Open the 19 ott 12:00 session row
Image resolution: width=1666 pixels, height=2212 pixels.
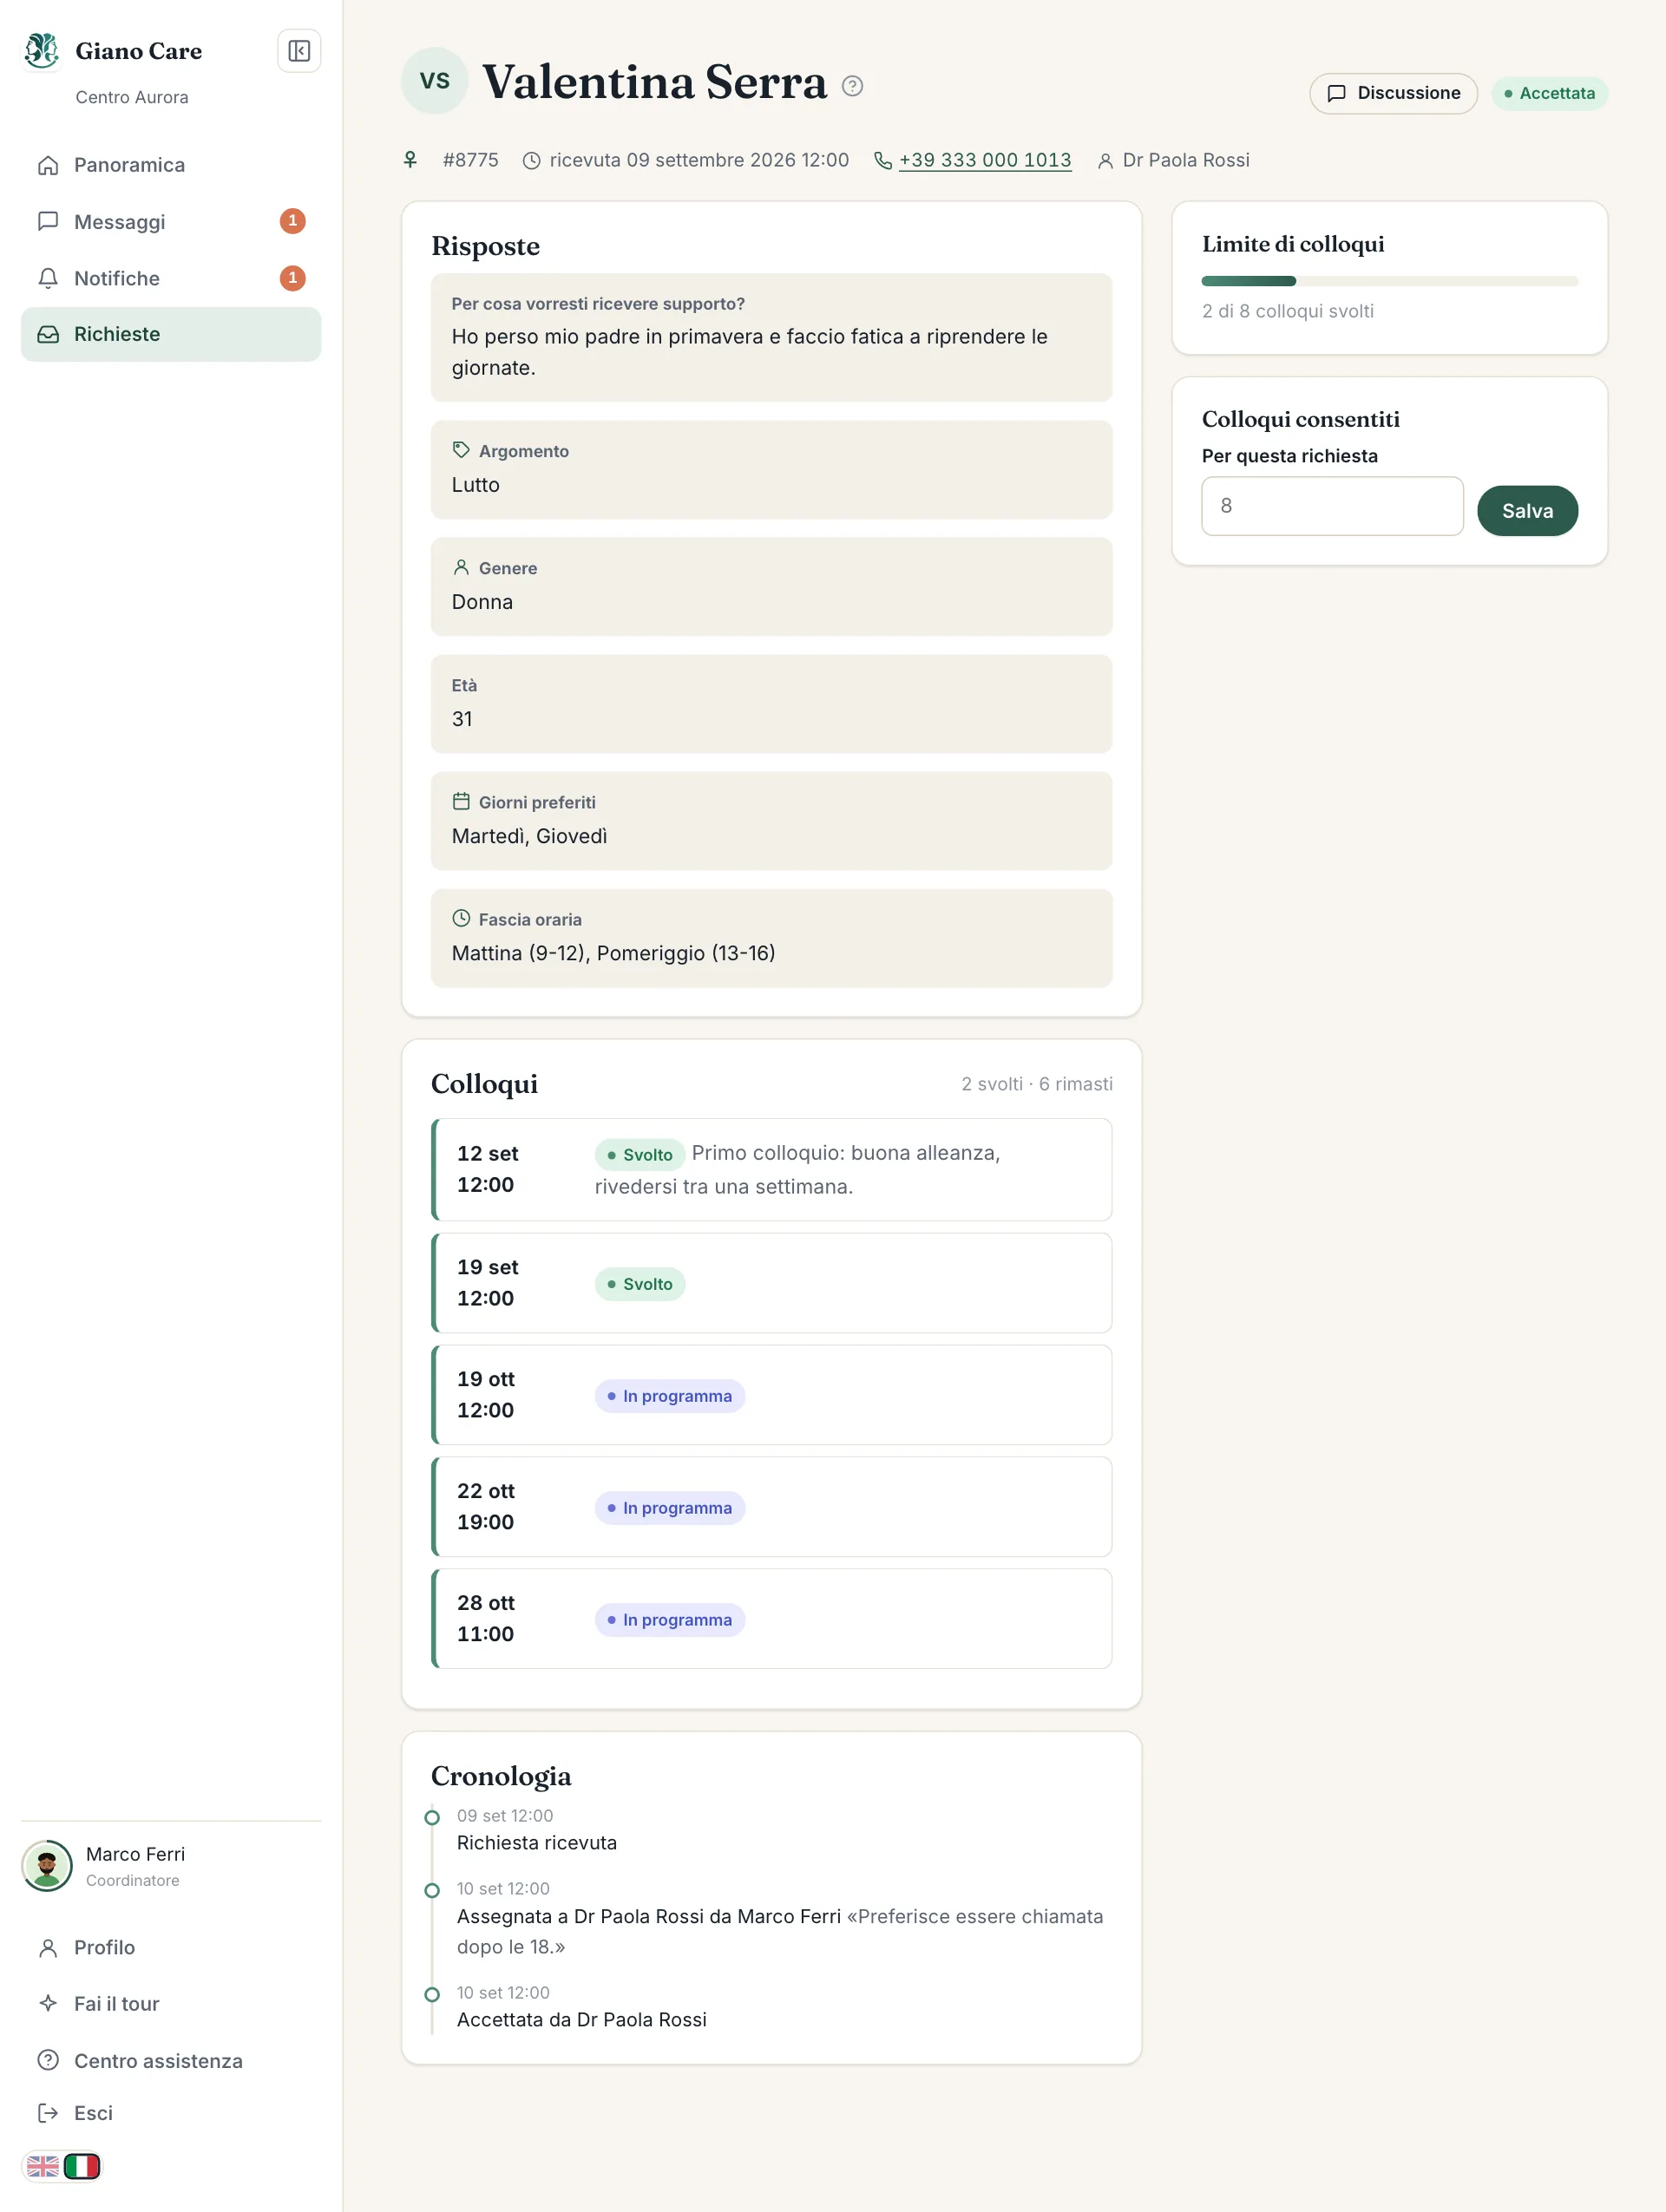771,1394
